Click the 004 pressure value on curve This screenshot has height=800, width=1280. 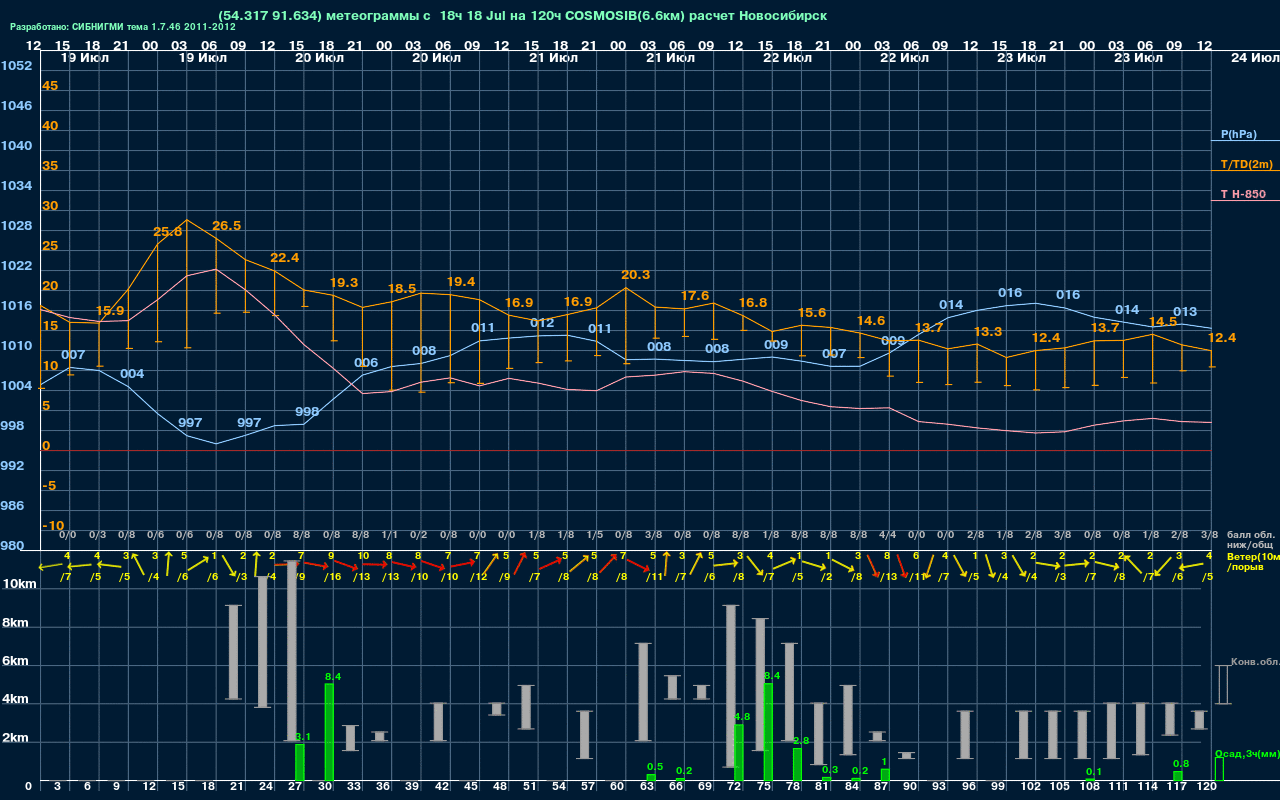tap(132, 374)
